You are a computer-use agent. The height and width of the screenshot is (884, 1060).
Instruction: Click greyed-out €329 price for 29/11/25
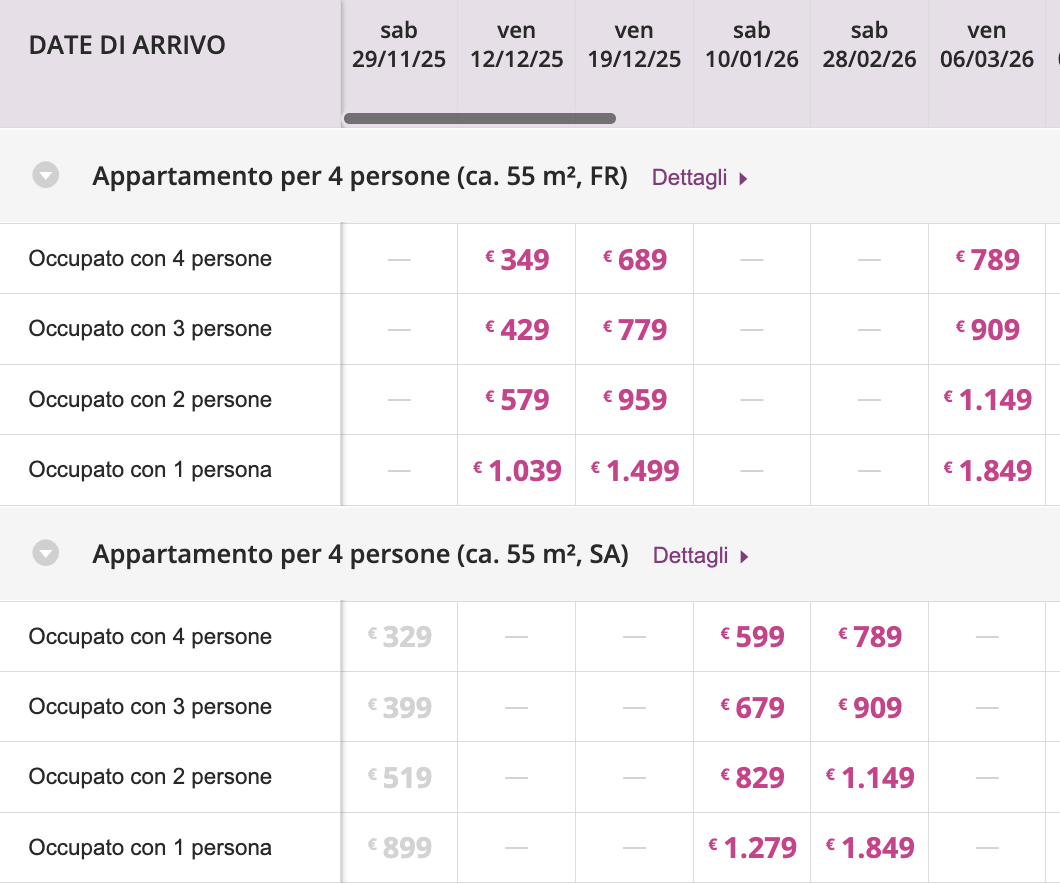pyautogui.click(x=399, y=637)
